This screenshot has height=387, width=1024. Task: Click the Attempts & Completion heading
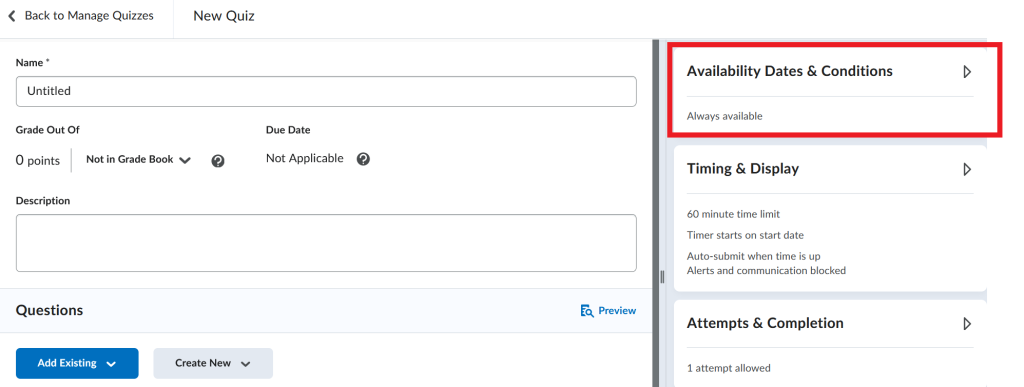[x=765, y=324]
